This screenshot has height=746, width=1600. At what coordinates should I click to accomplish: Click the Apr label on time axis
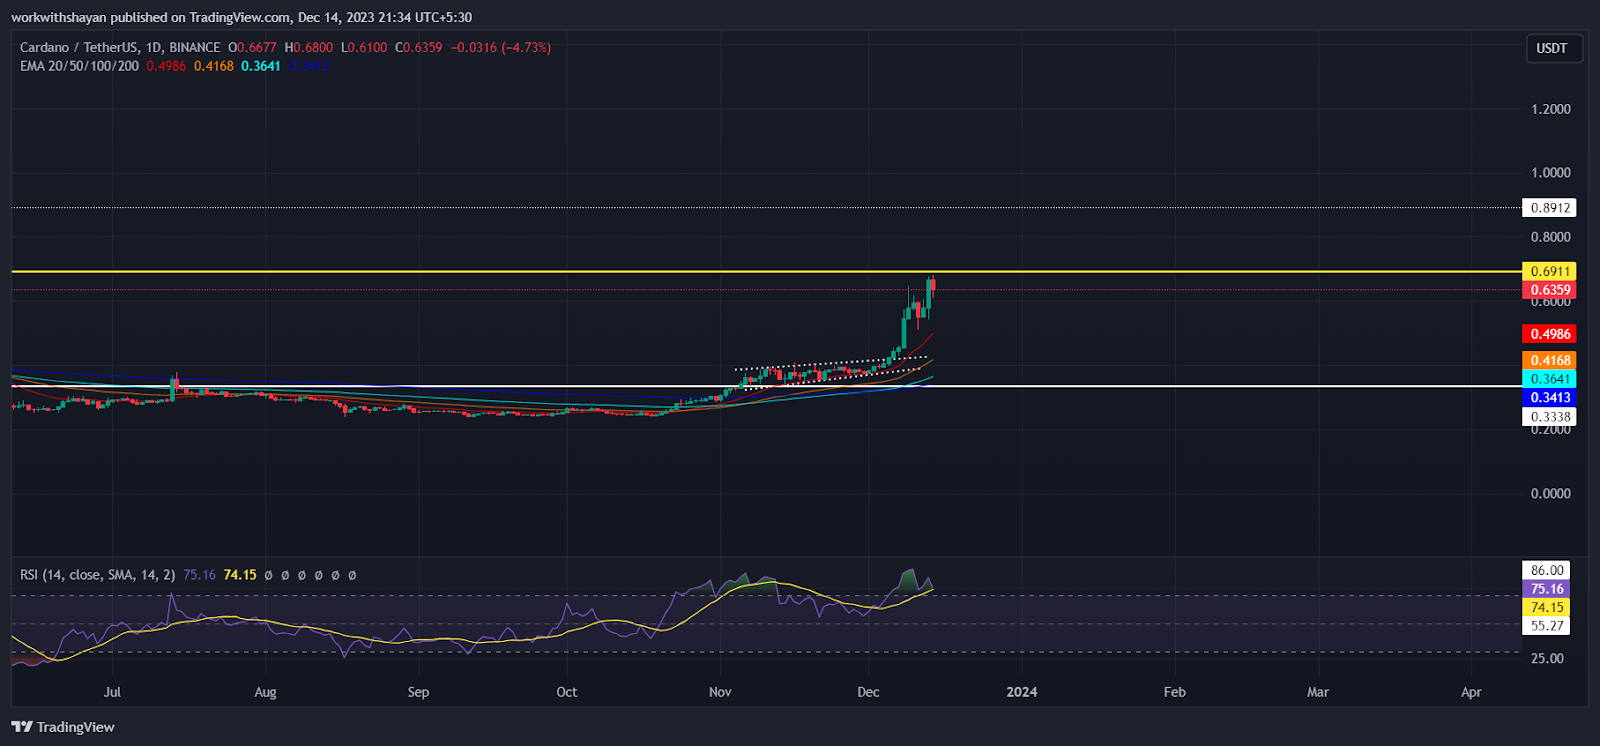click(x=1471, y=692)
